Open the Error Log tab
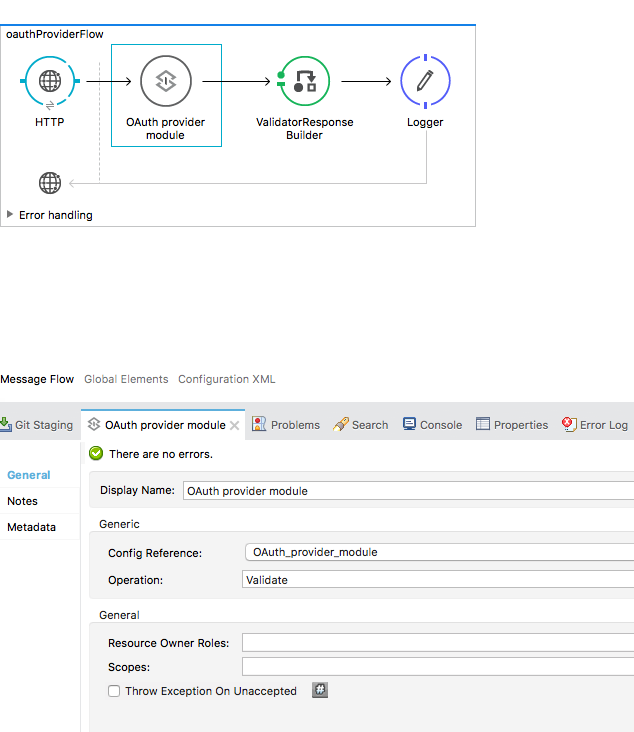 596,425
